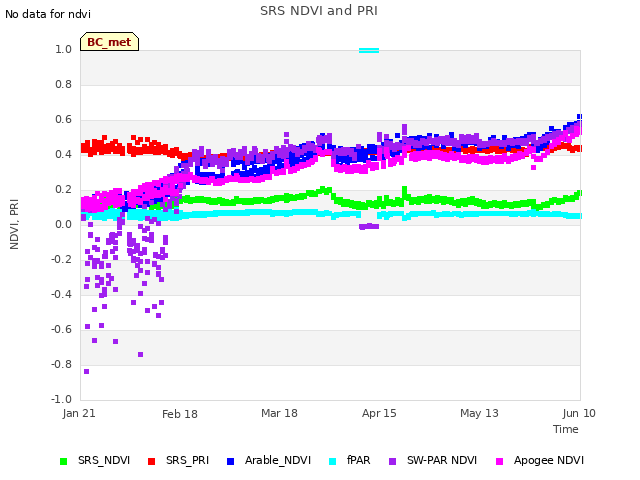Click the red SRS_PRI legend swatch
The height and width of the screenshot is (480, 640).
pyautogui.click(x=151, y=462)
